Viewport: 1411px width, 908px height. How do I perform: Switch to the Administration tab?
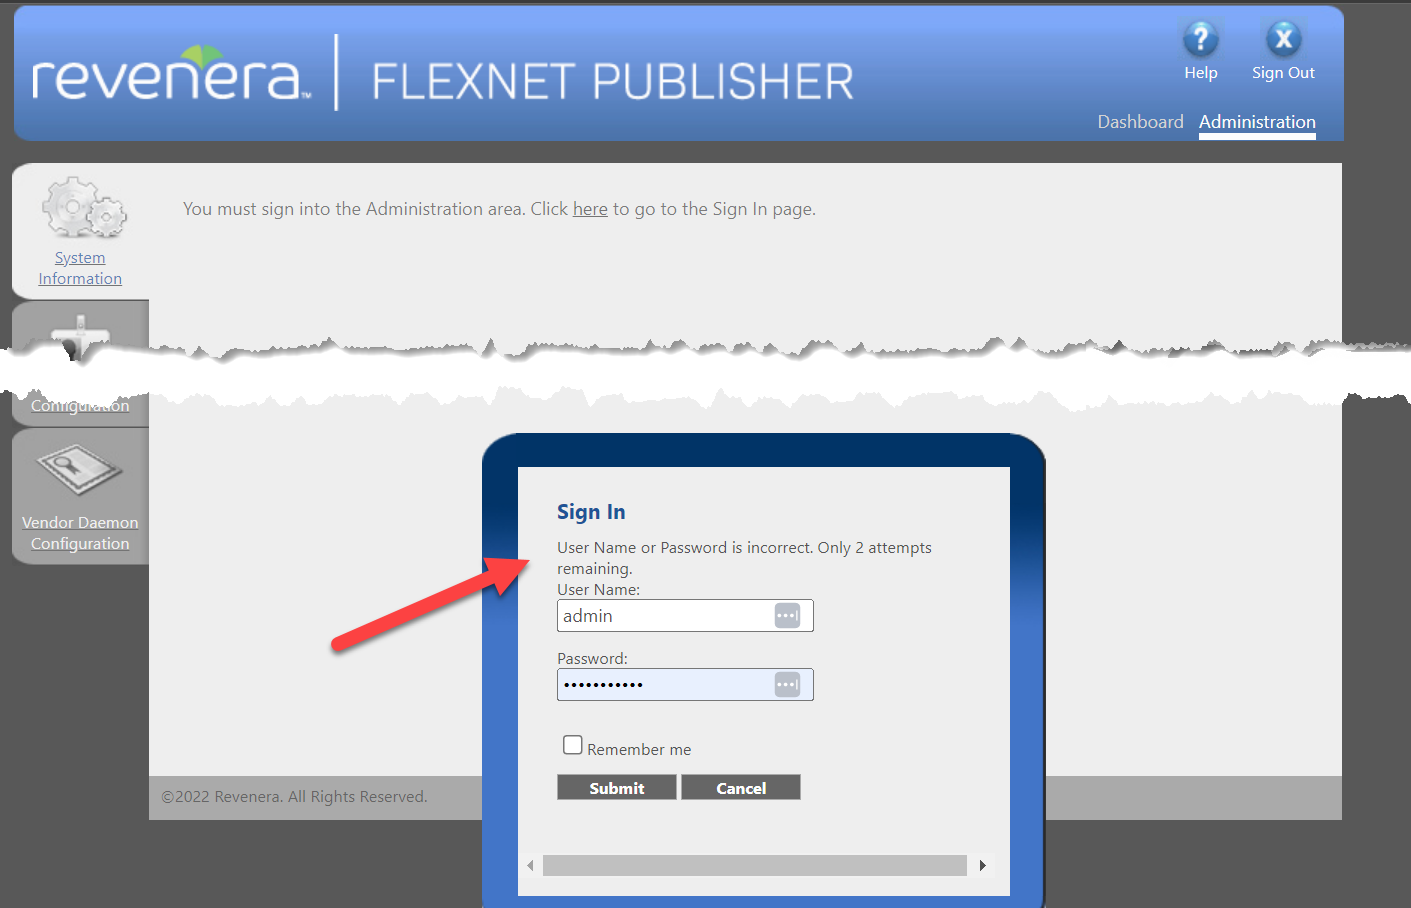click(x=1257, y=122)
